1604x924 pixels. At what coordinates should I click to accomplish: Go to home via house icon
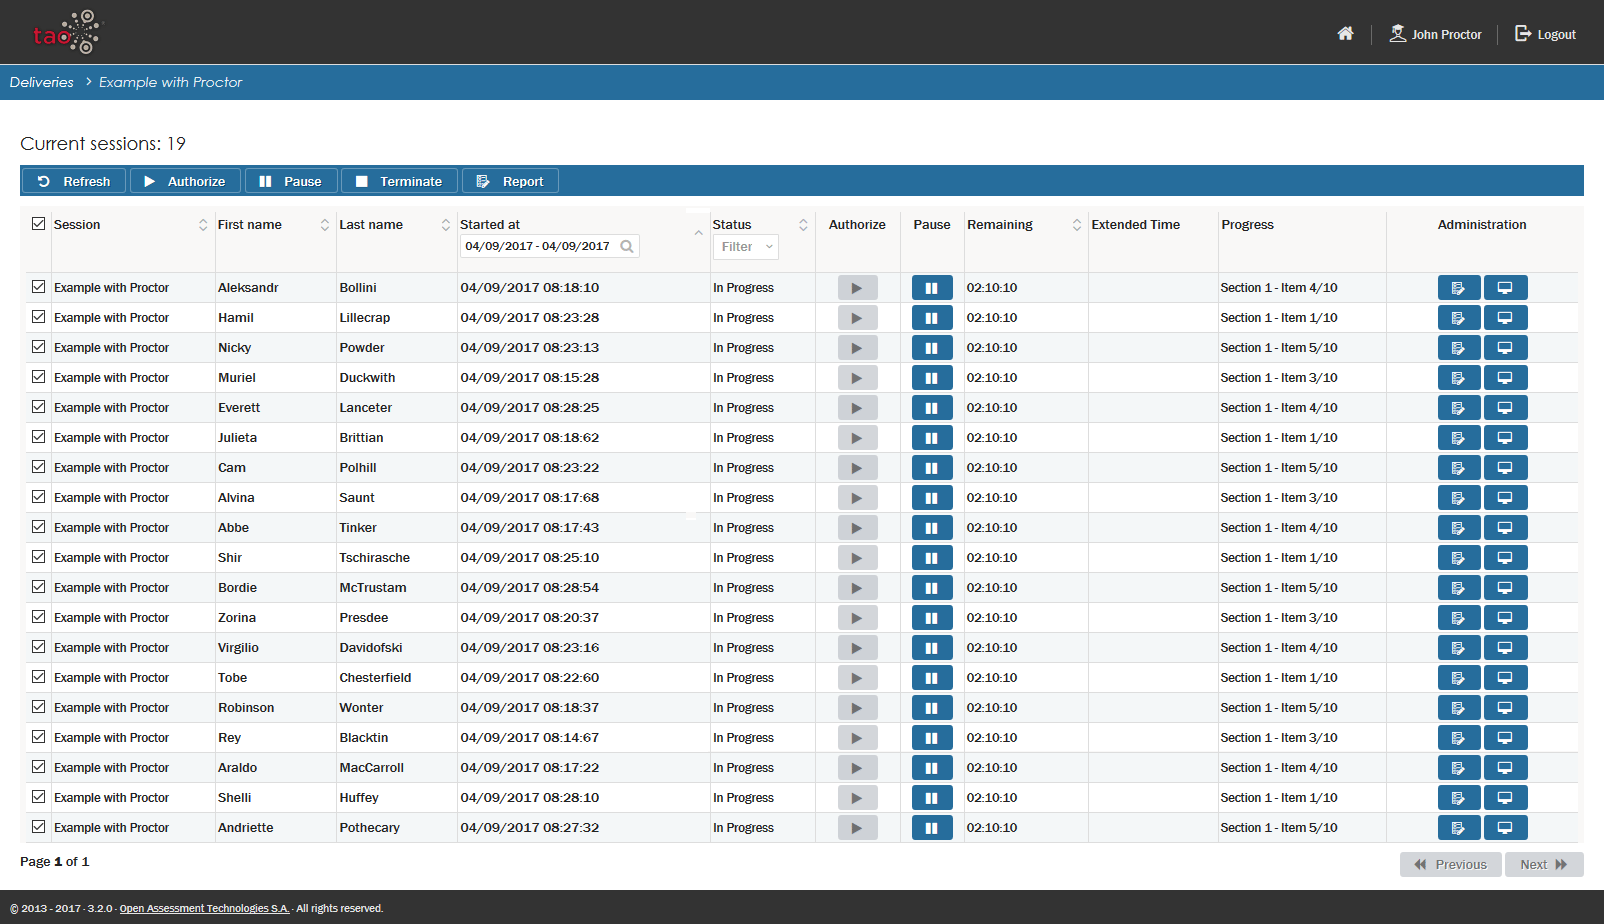pyautogui.click(x=1345, y=33)
